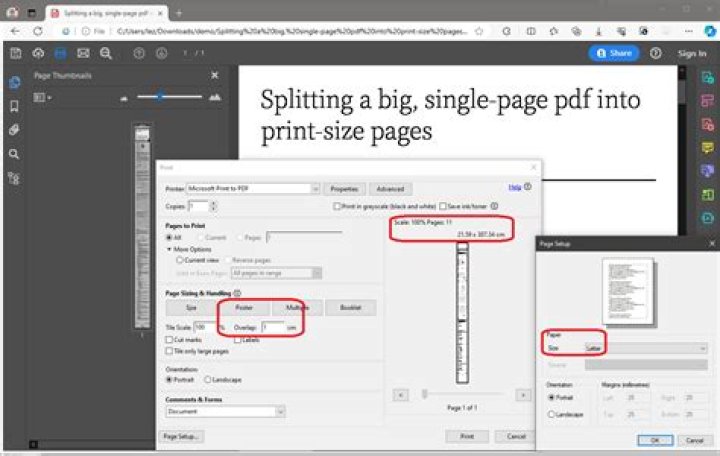Select the Booklet page sizing tab
Screen dimensions: 720x456
pyautogui.click(x=350, y=308)
